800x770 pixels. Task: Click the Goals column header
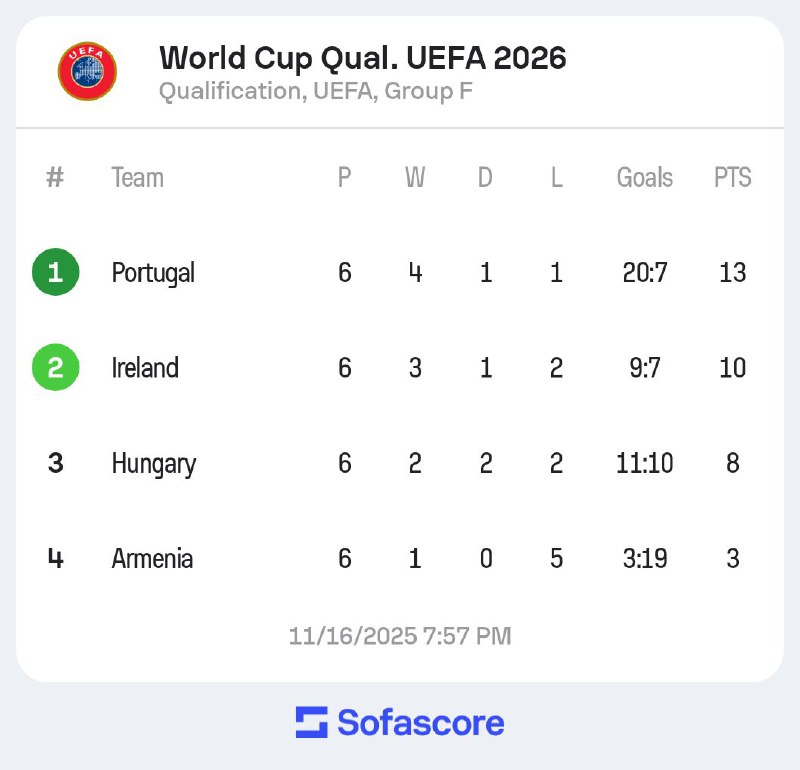(644, 178)
